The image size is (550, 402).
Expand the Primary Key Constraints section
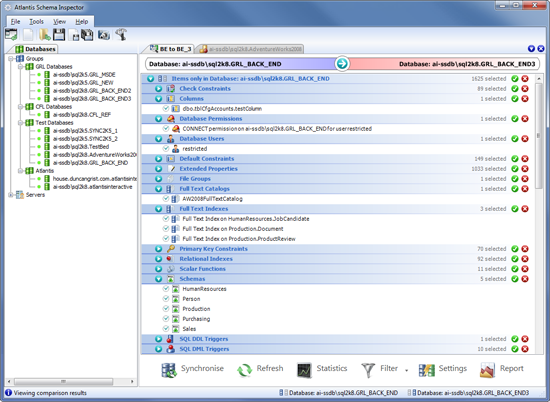tap(159, 249)
